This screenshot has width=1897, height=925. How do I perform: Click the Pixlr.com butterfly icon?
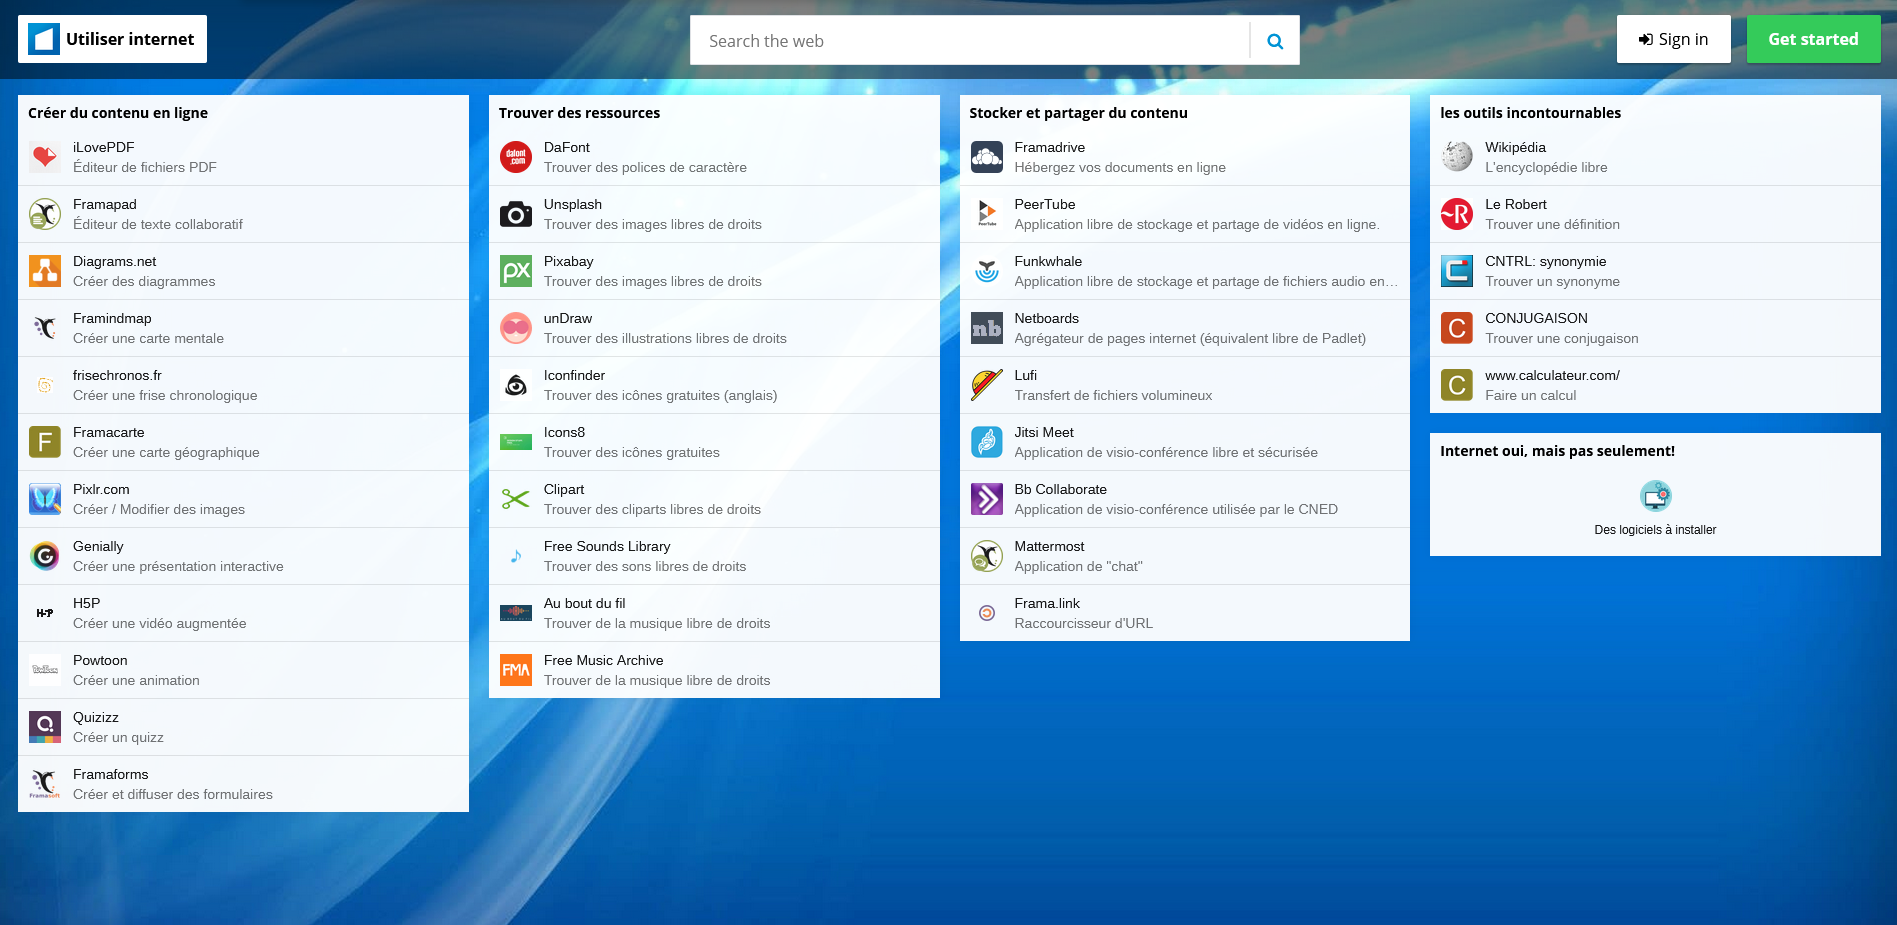click(45, 499)
